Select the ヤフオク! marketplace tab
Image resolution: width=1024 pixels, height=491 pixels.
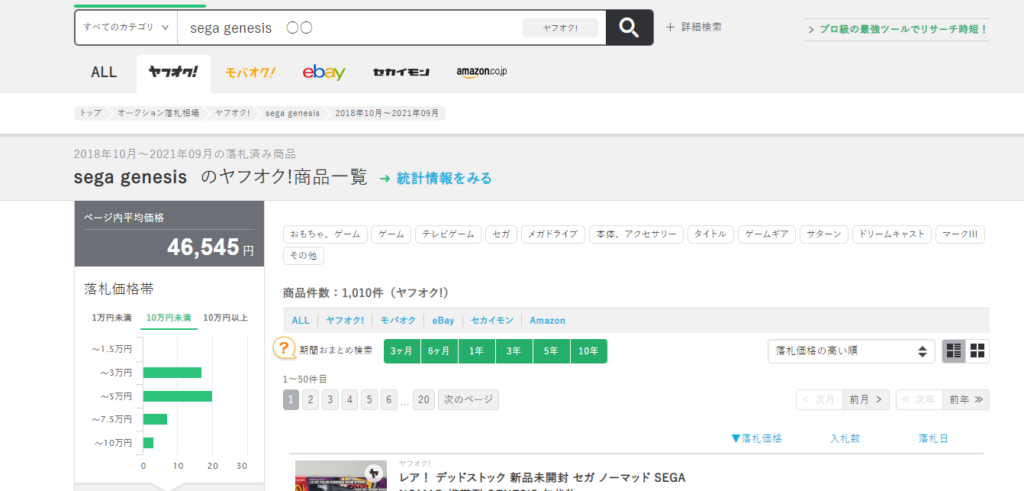click(x=173, y=73)
